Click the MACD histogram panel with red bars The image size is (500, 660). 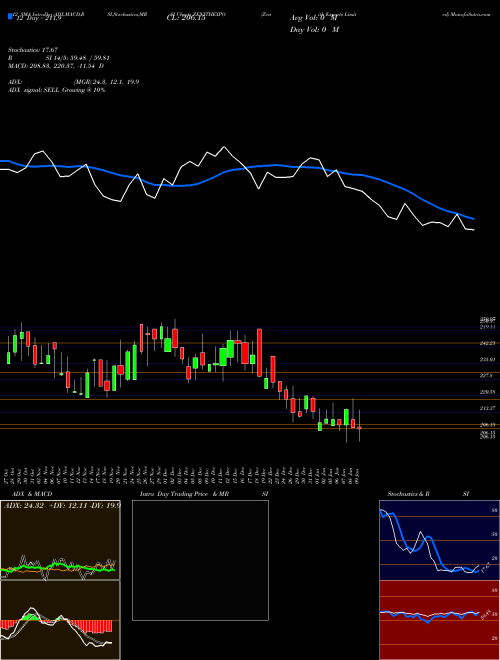(60, 620)
